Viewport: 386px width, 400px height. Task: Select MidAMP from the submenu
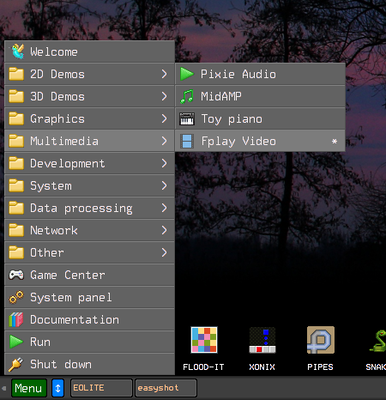pyautogui.click(x=260, y=96)
